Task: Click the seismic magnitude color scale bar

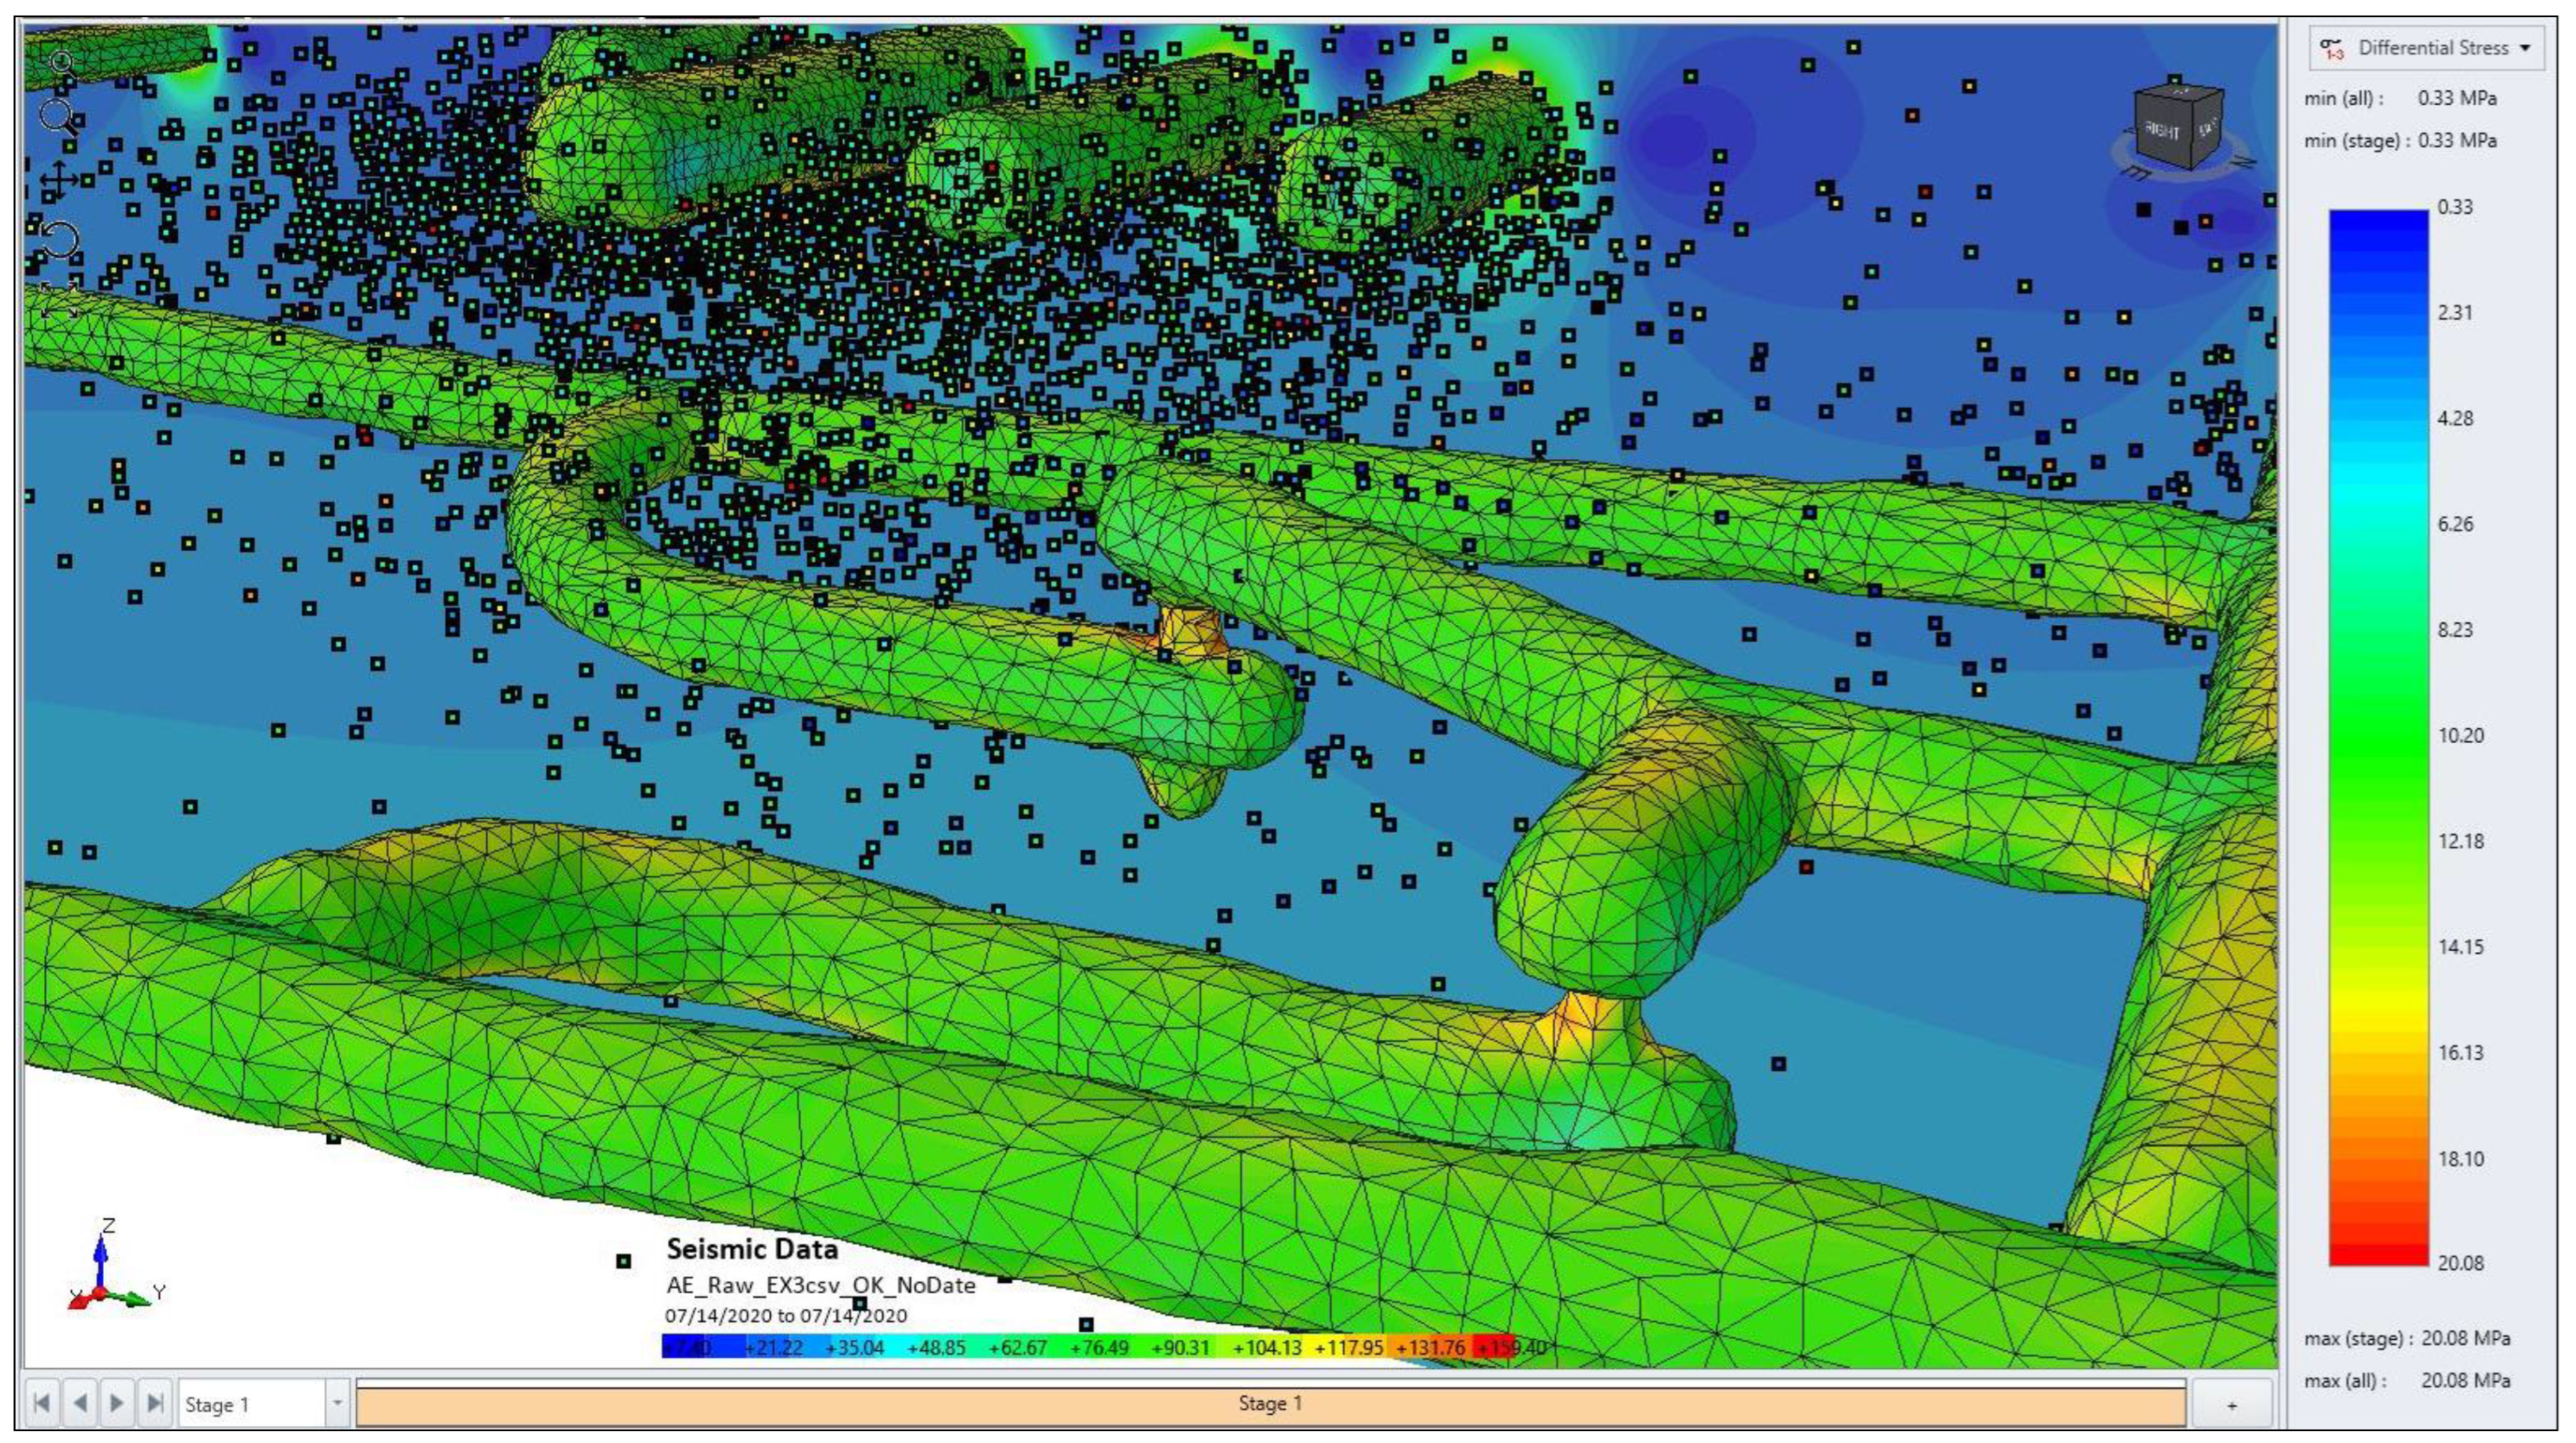Action: tap(1088, 1347)
